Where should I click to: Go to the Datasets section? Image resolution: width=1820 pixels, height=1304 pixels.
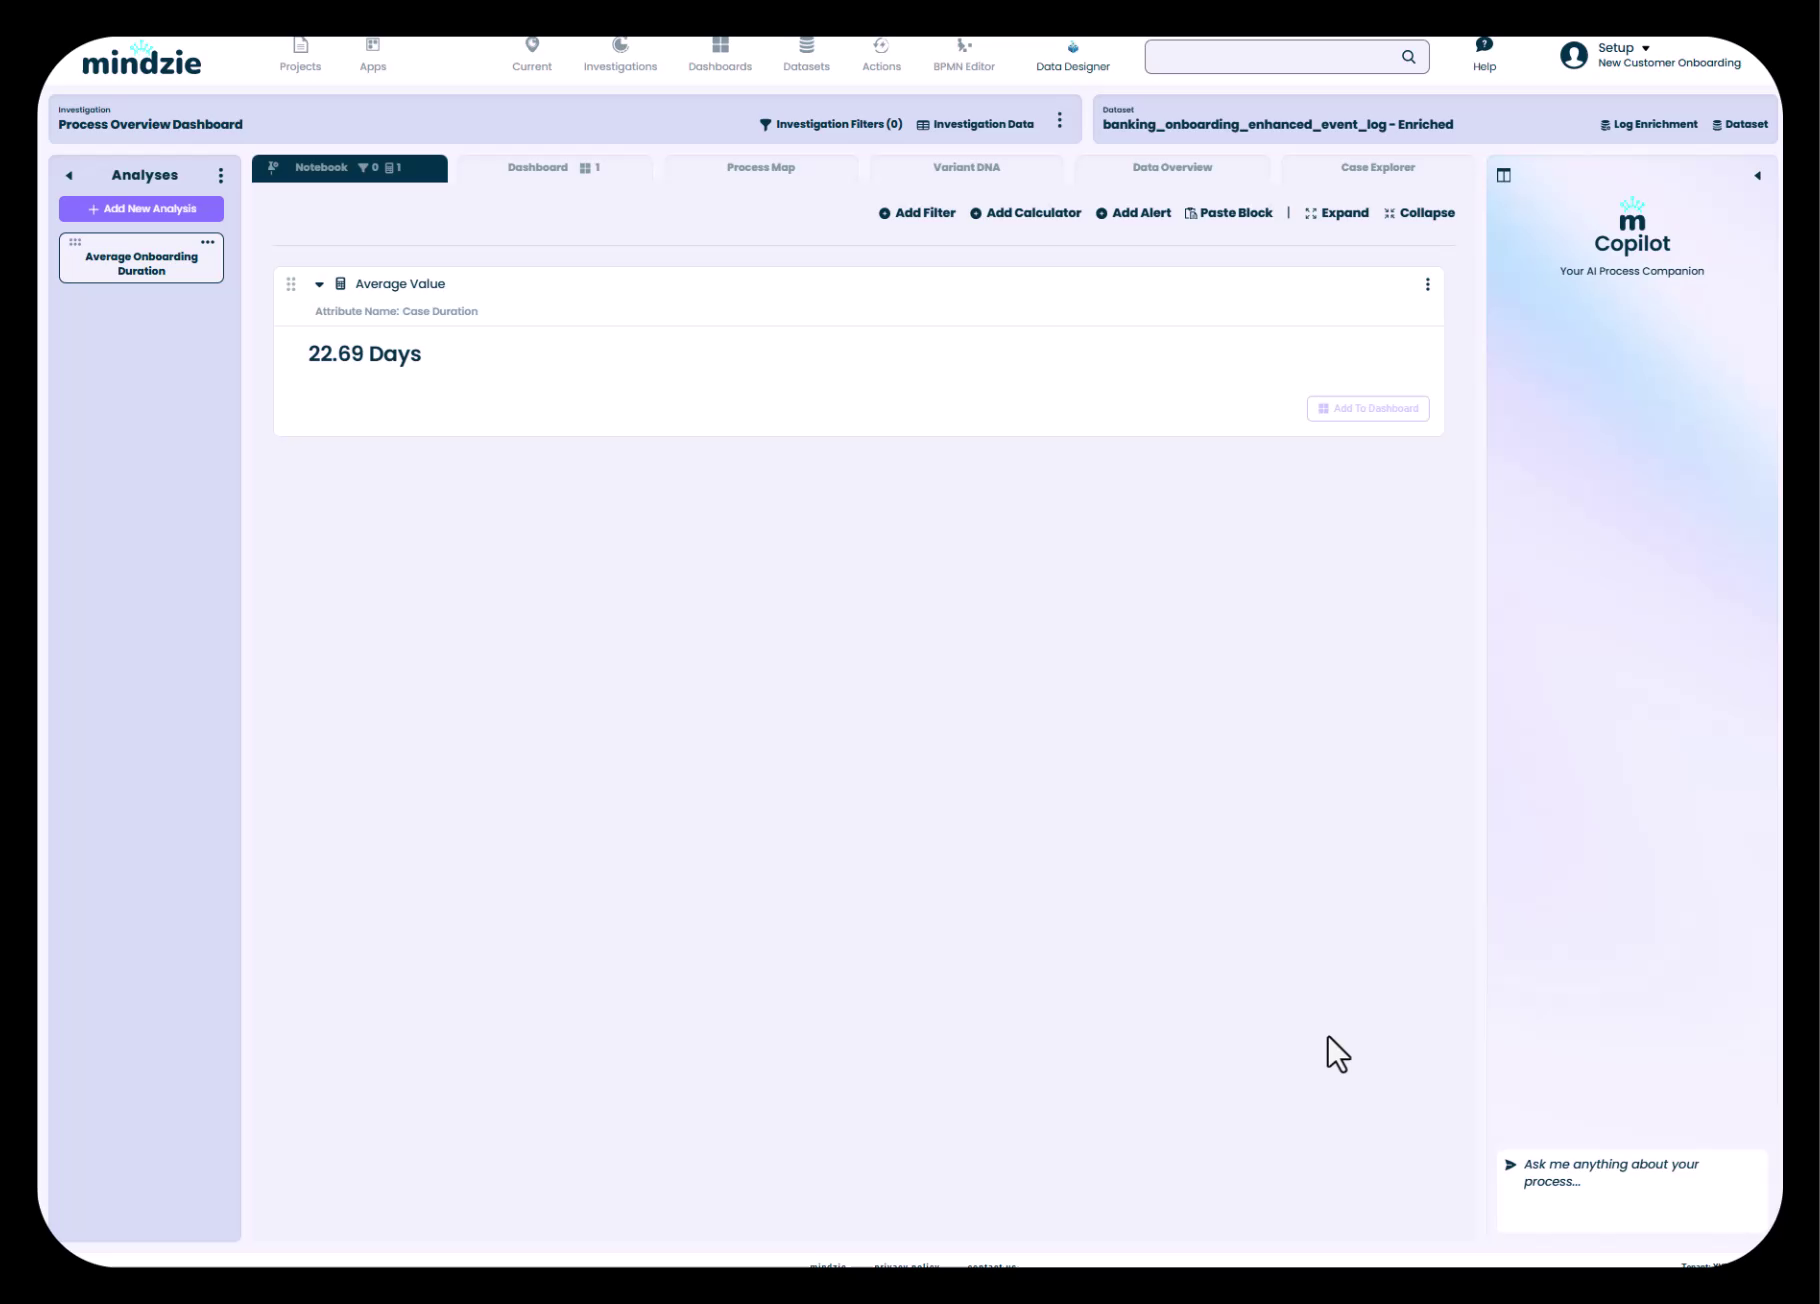pyautogui.click(x=806, y=54)
